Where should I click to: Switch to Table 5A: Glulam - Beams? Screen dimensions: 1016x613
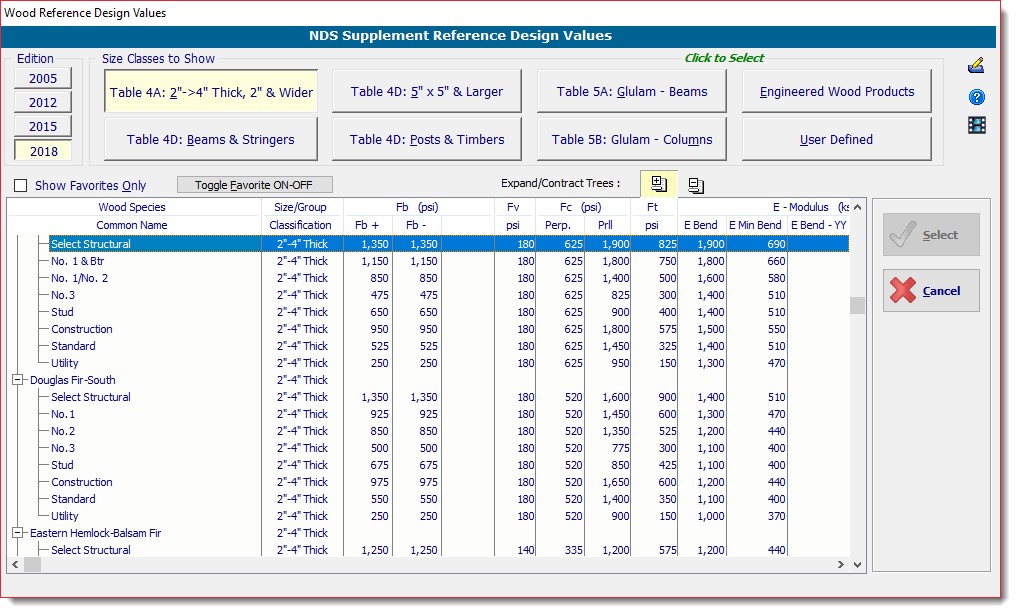[630, 92]
